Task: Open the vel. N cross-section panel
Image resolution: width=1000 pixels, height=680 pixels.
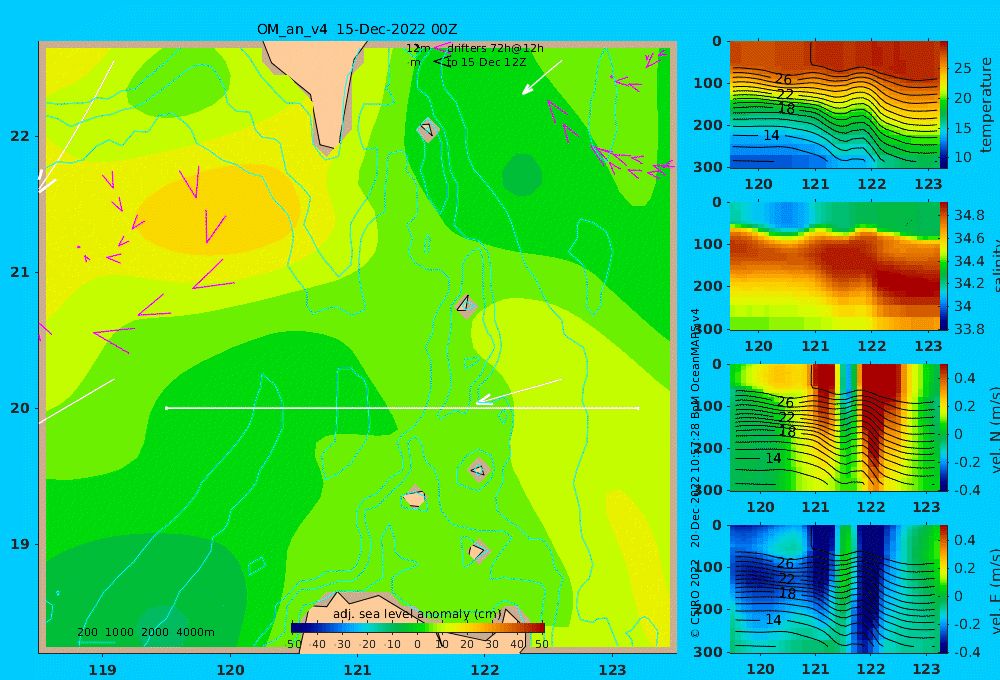Action: (x=834, y=427)
